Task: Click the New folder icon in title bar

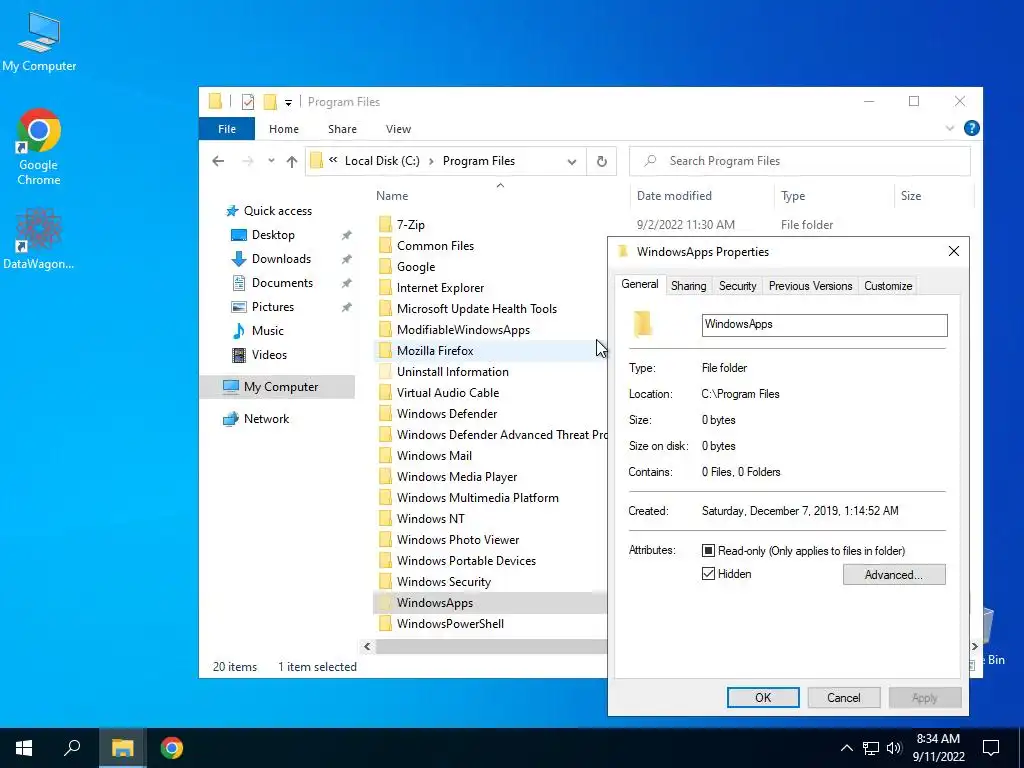Action: 270,102
